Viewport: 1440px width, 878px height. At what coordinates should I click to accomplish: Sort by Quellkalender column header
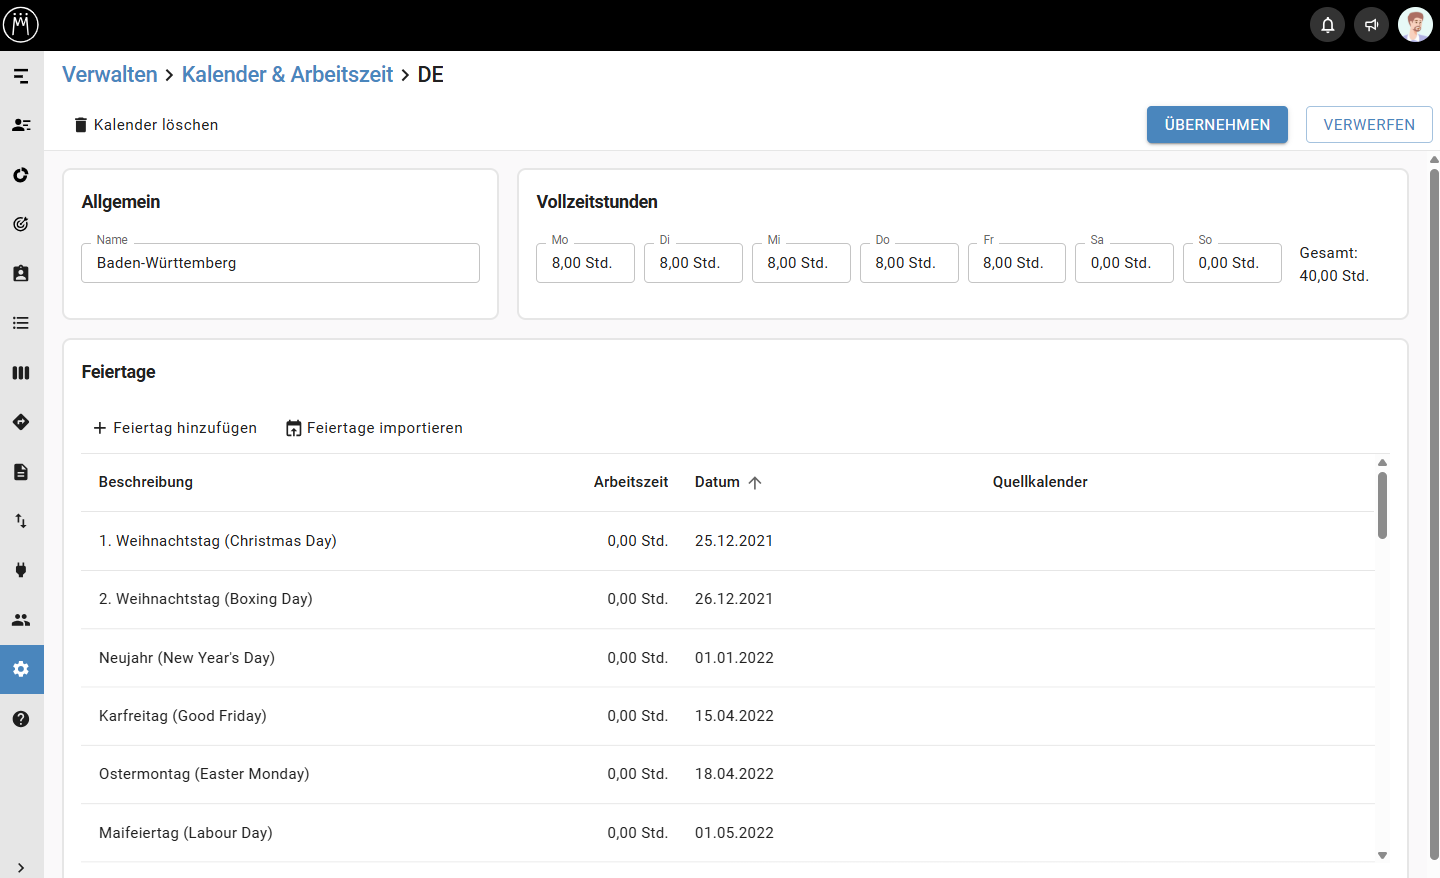[x=1040, y=482]
